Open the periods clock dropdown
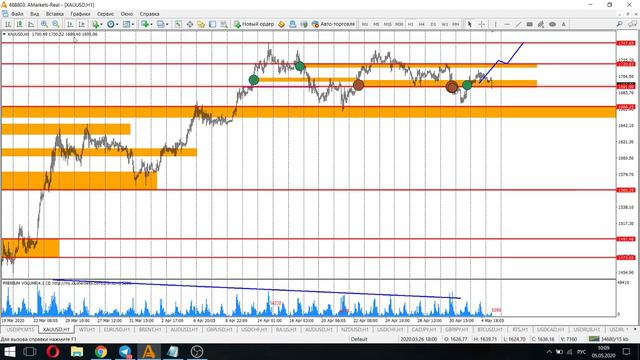The width and height of the screenshot is (640, 360). click(112, 24)
